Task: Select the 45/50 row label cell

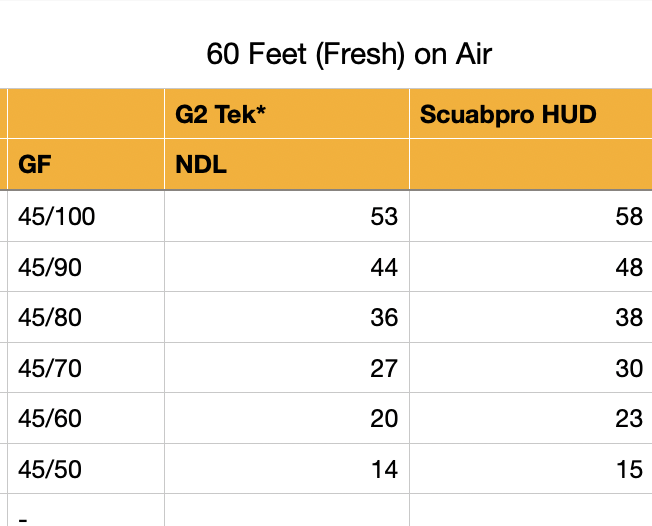Action: pyautogui.click(x=86, y=470)
